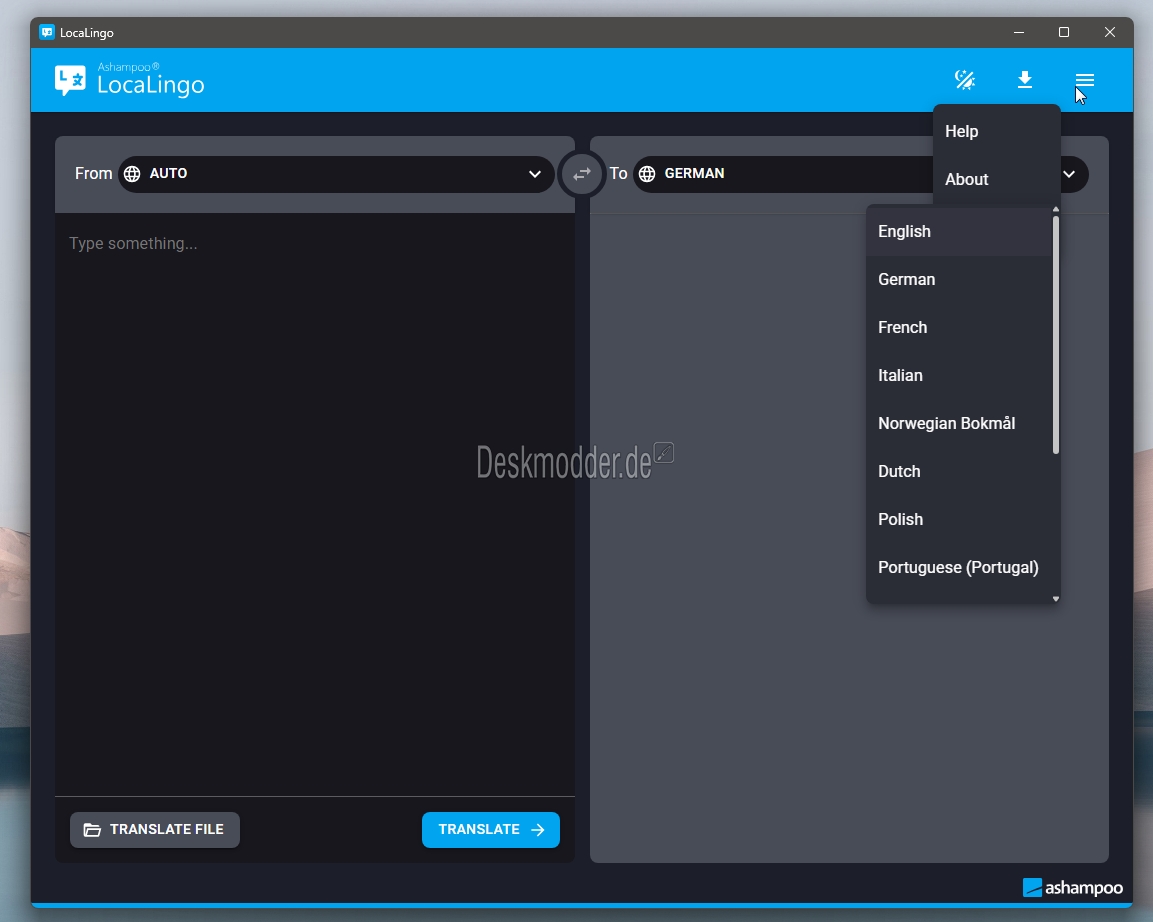This screenshot has height=922, width=1153.
Task: Choose French in the language list
Action: coord(959,327)
